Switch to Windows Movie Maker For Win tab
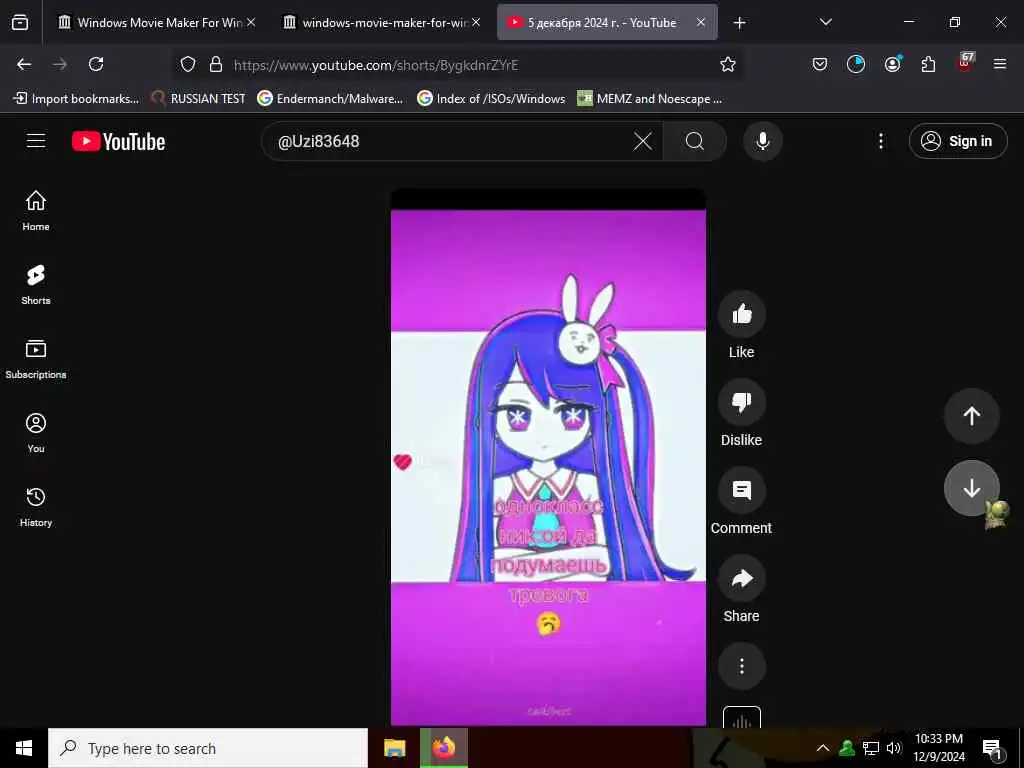The height and width of the screenshot is (768, 1024). 157,22
